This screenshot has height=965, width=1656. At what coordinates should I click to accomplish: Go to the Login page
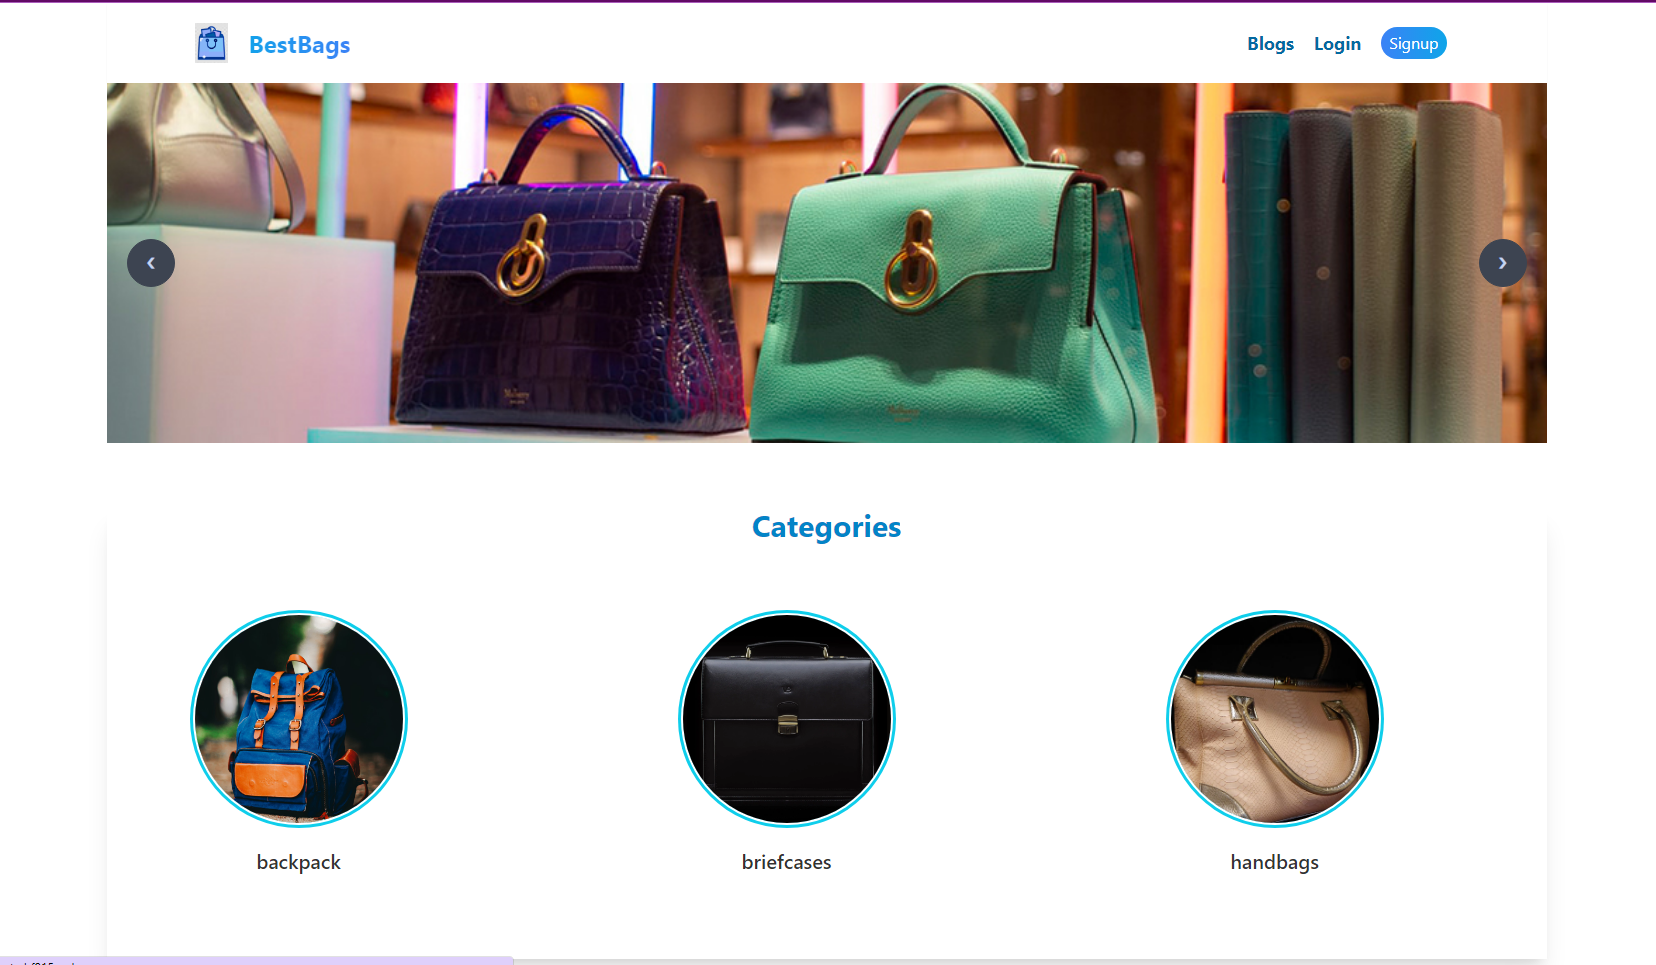click(x=1337, y=44)
